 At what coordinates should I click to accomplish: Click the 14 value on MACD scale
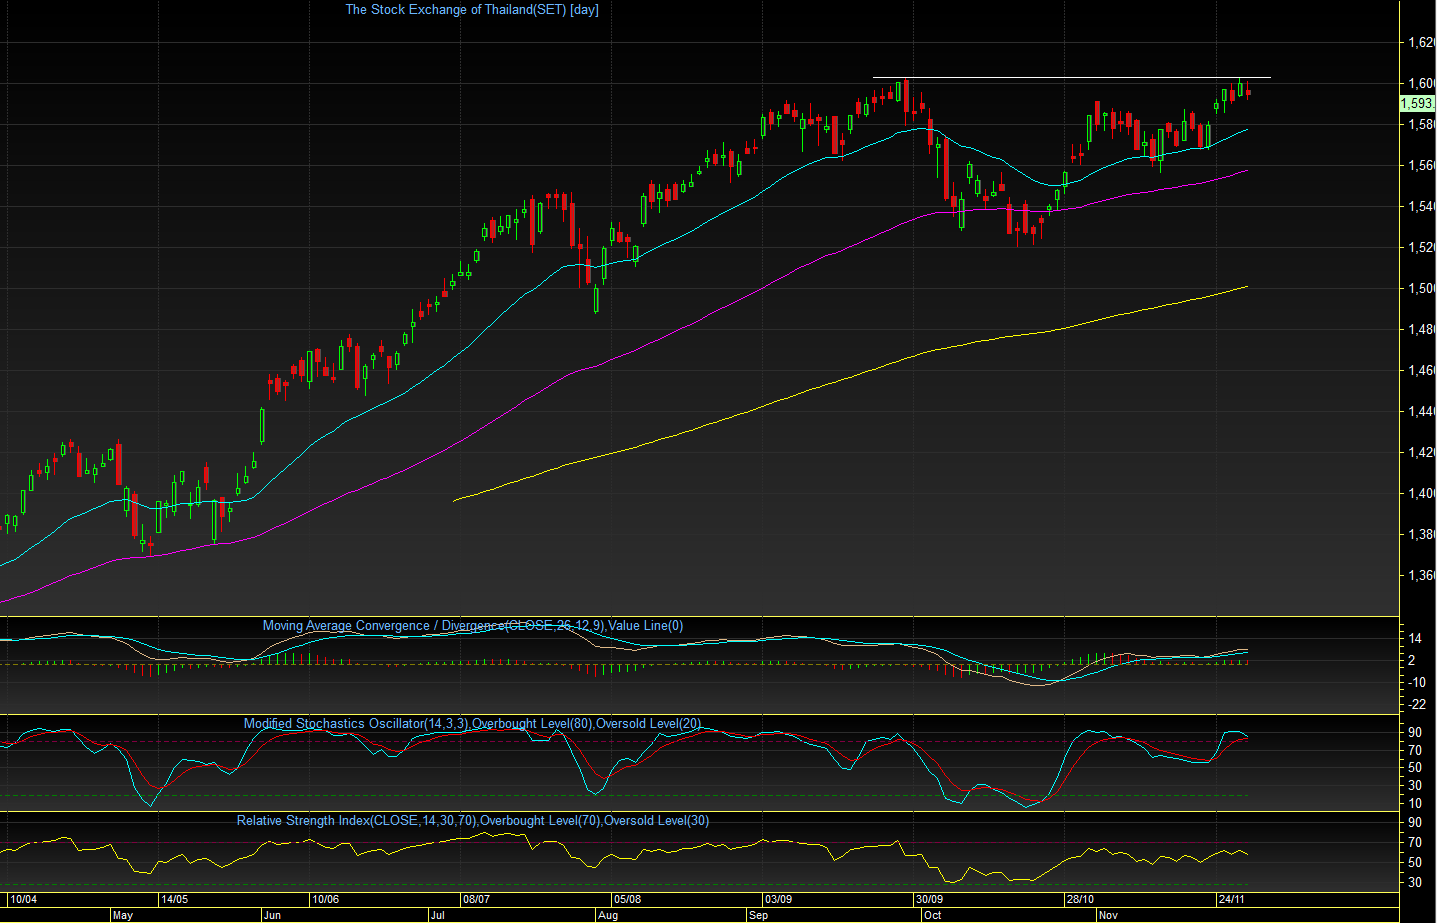1415,638
